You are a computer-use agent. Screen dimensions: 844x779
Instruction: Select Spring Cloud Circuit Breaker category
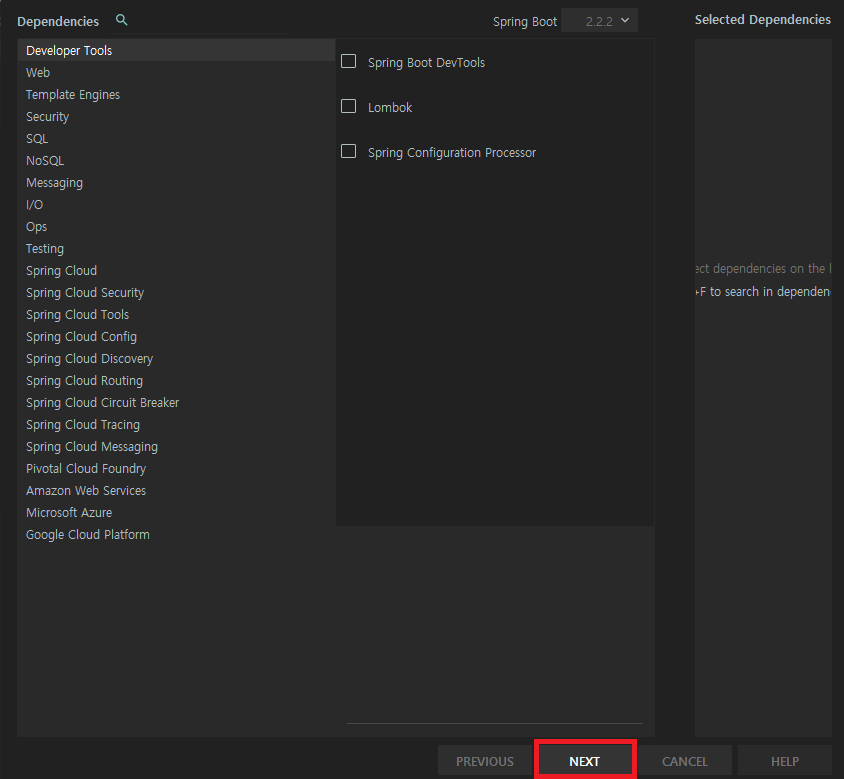(x=177, y=403)
